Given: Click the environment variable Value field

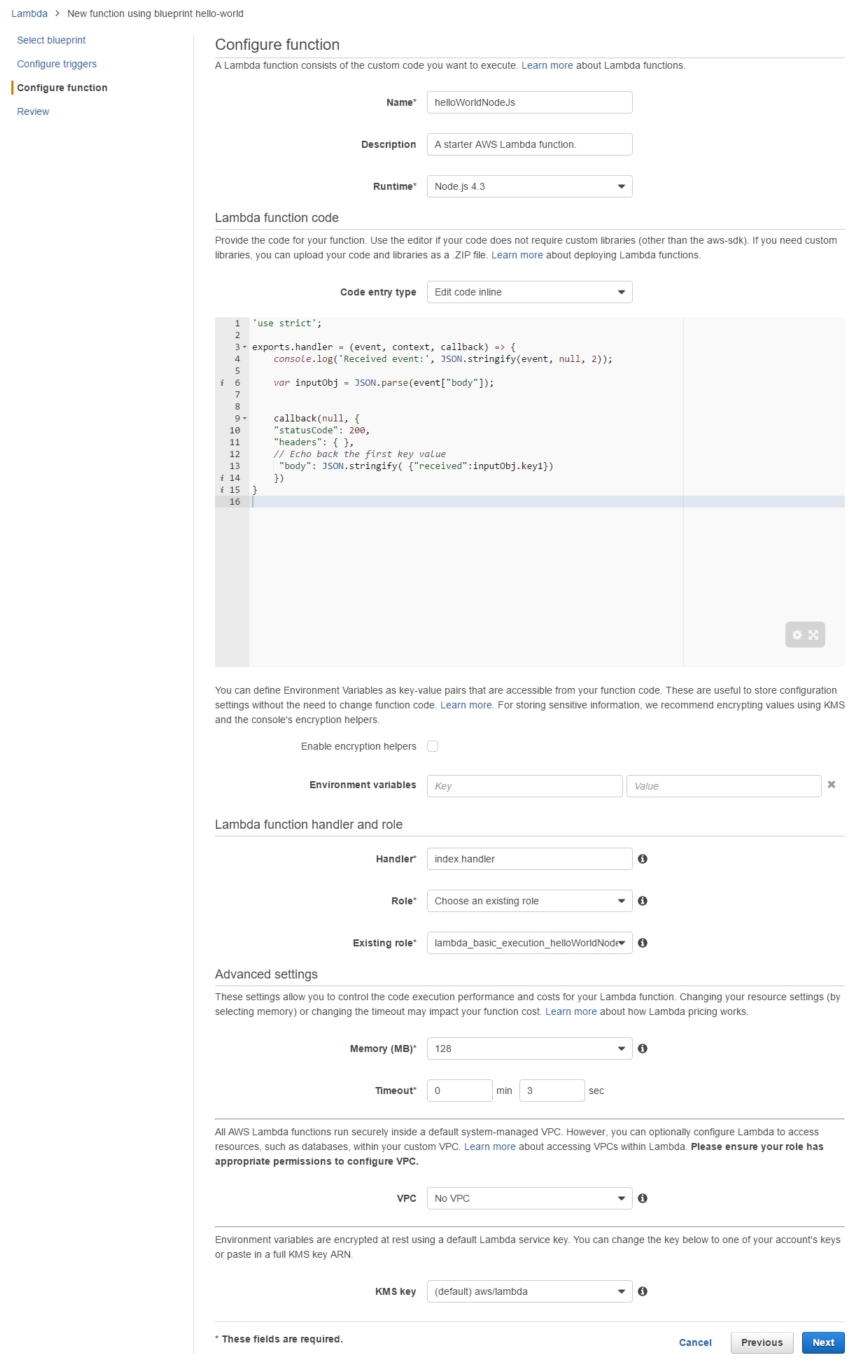Looking at the screenshot, I should (724, 785).
